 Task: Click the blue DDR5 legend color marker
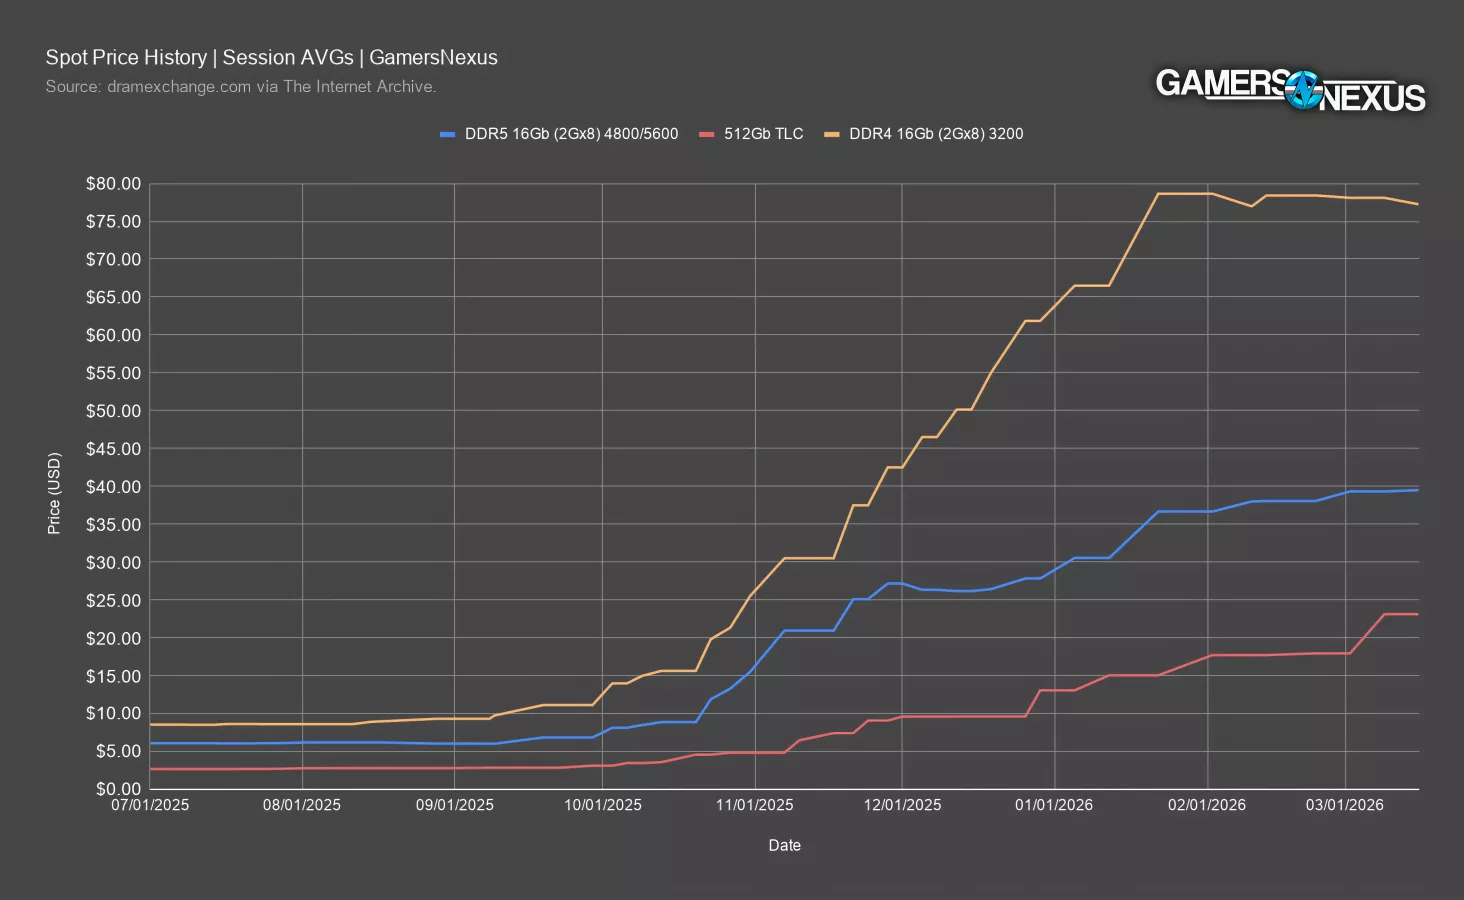click(448, 134)
